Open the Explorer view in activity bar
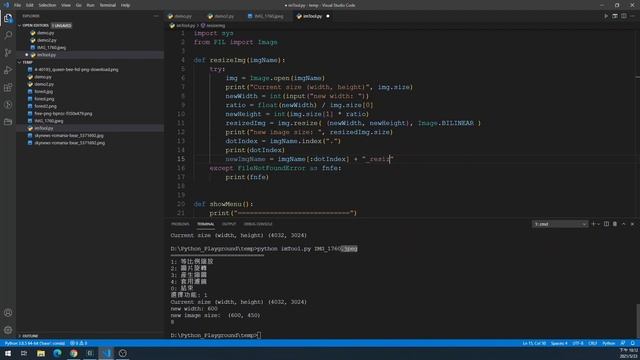640x360 pixels. pos(8,18)
